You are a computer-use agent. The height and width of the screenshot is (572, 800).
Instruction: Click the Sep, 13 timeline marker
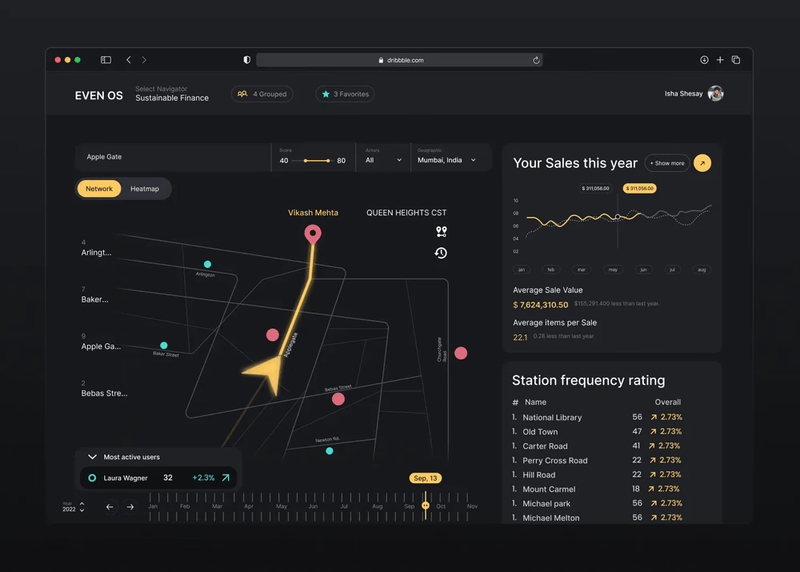pyautogui.click(x=426, y=478)
